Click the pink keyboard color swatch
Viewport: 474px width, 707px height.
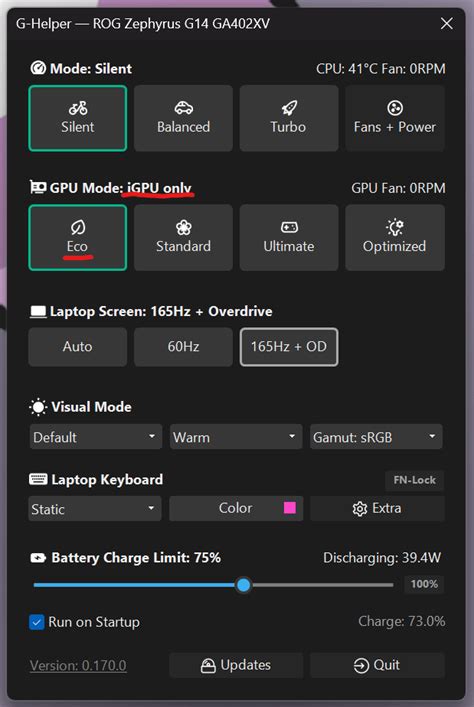(x=290, y=508)
